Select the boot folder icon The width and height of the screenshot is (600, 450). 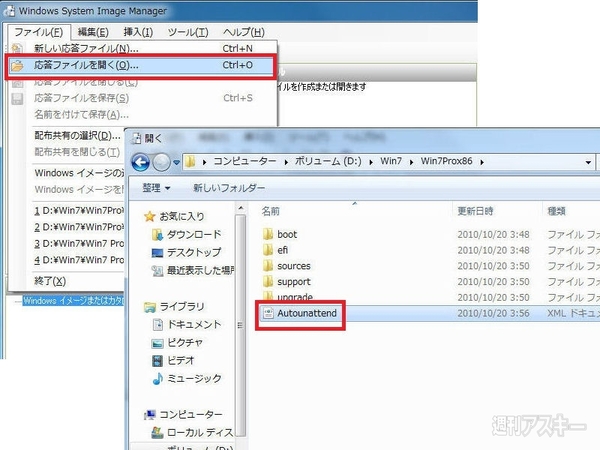click(x=268, y=234)
